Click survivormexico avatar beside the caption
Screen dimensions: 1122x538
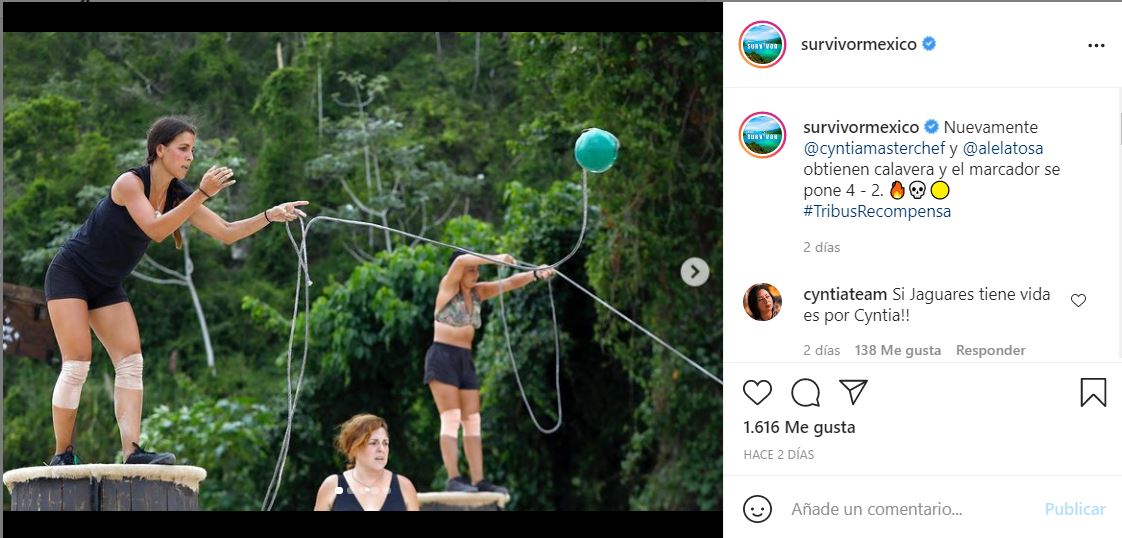[762, 135]
